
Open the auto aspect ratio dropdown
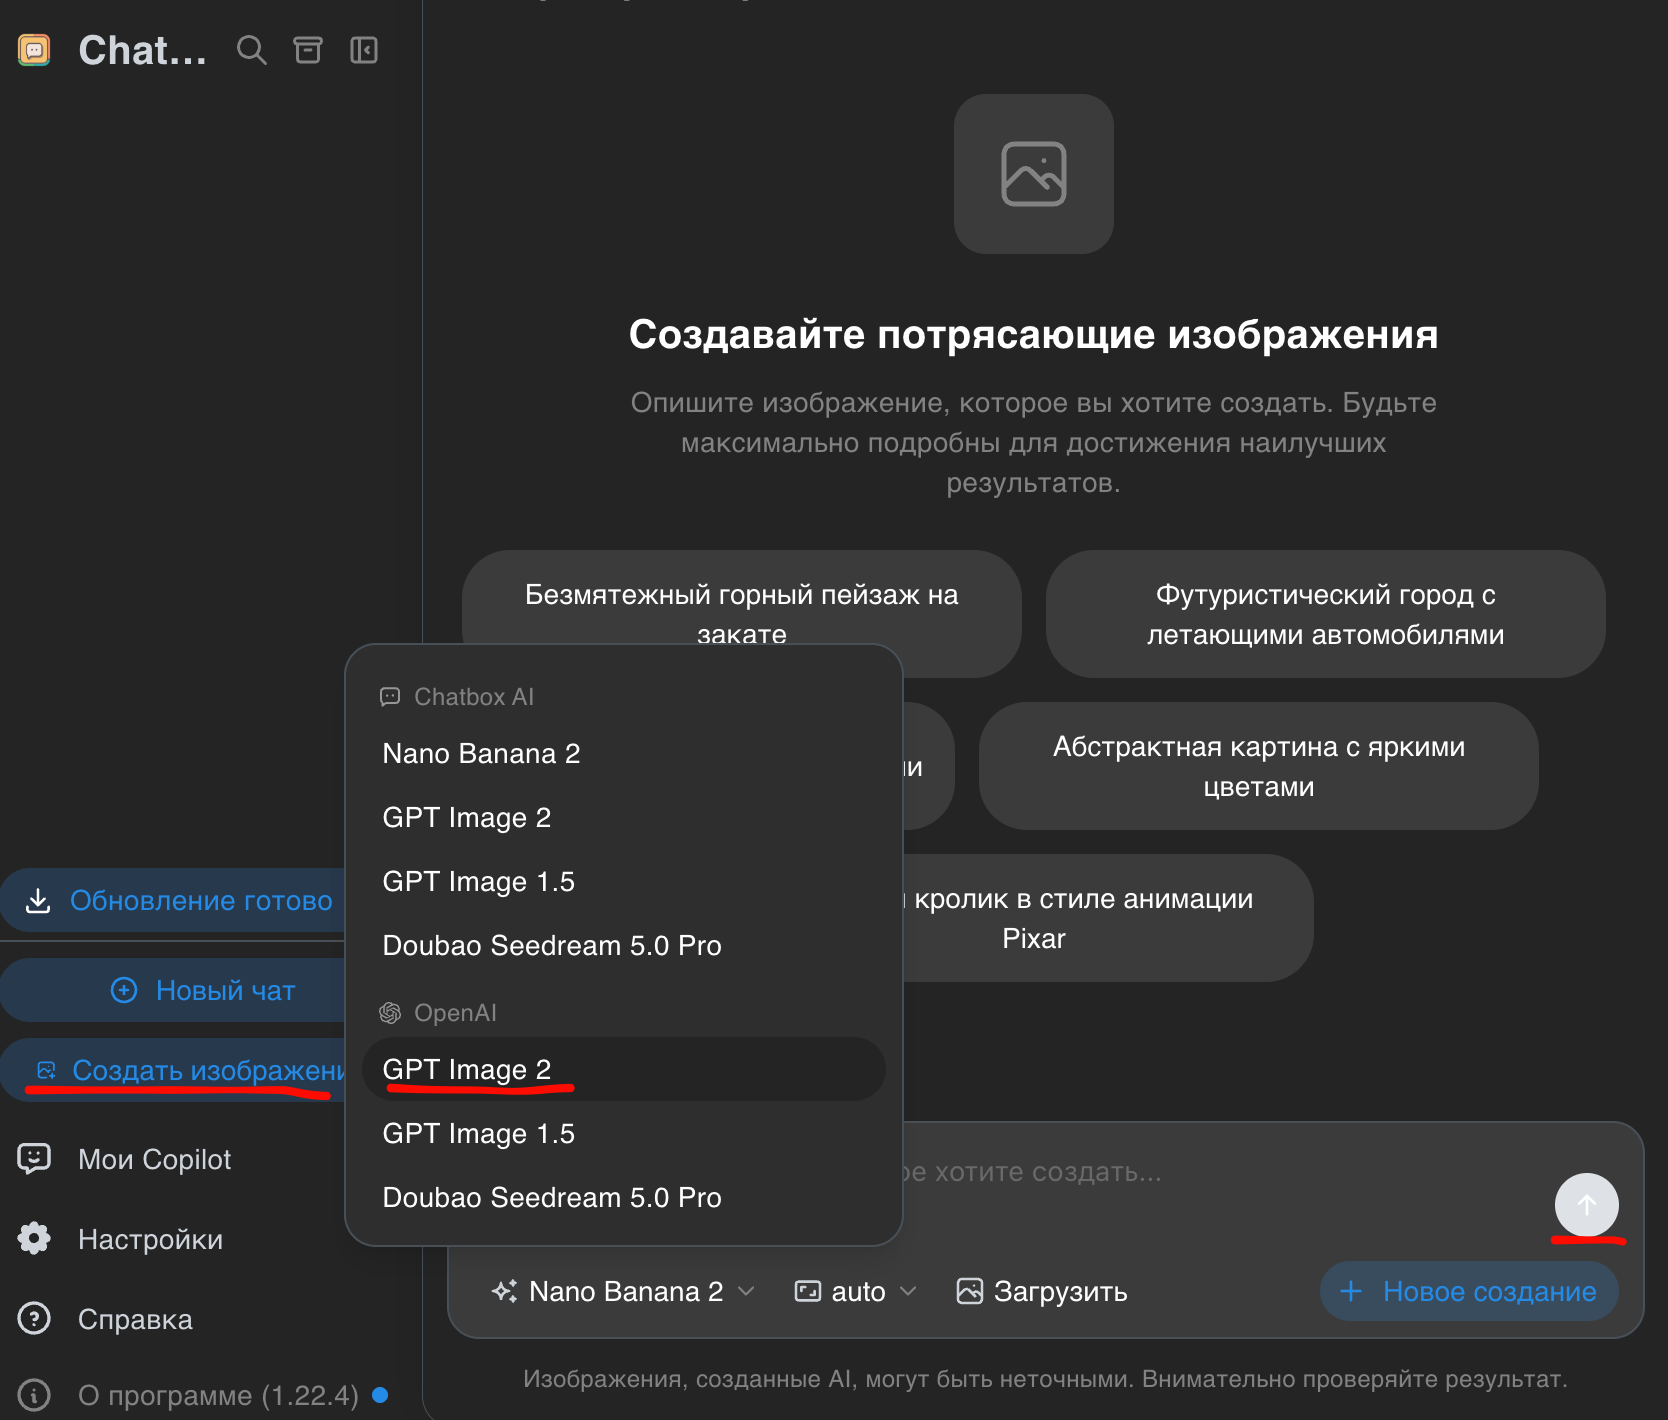[856, 1291]
